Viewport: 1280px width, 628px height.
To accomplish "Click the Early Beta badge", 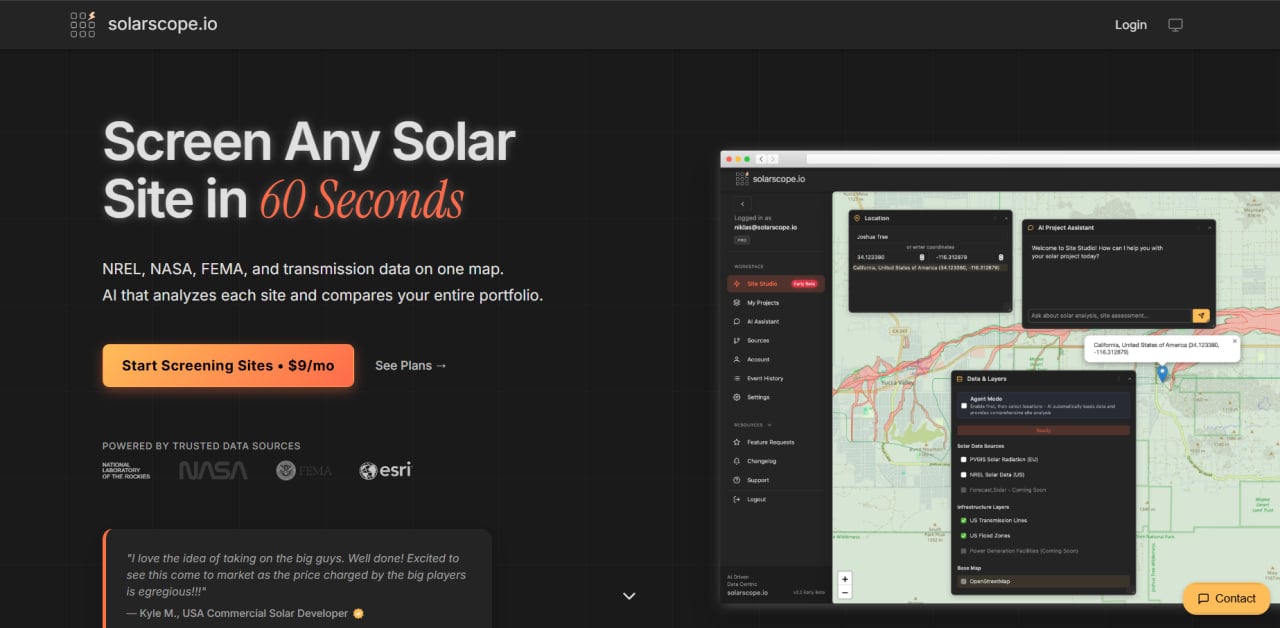I will click(805, 284).
